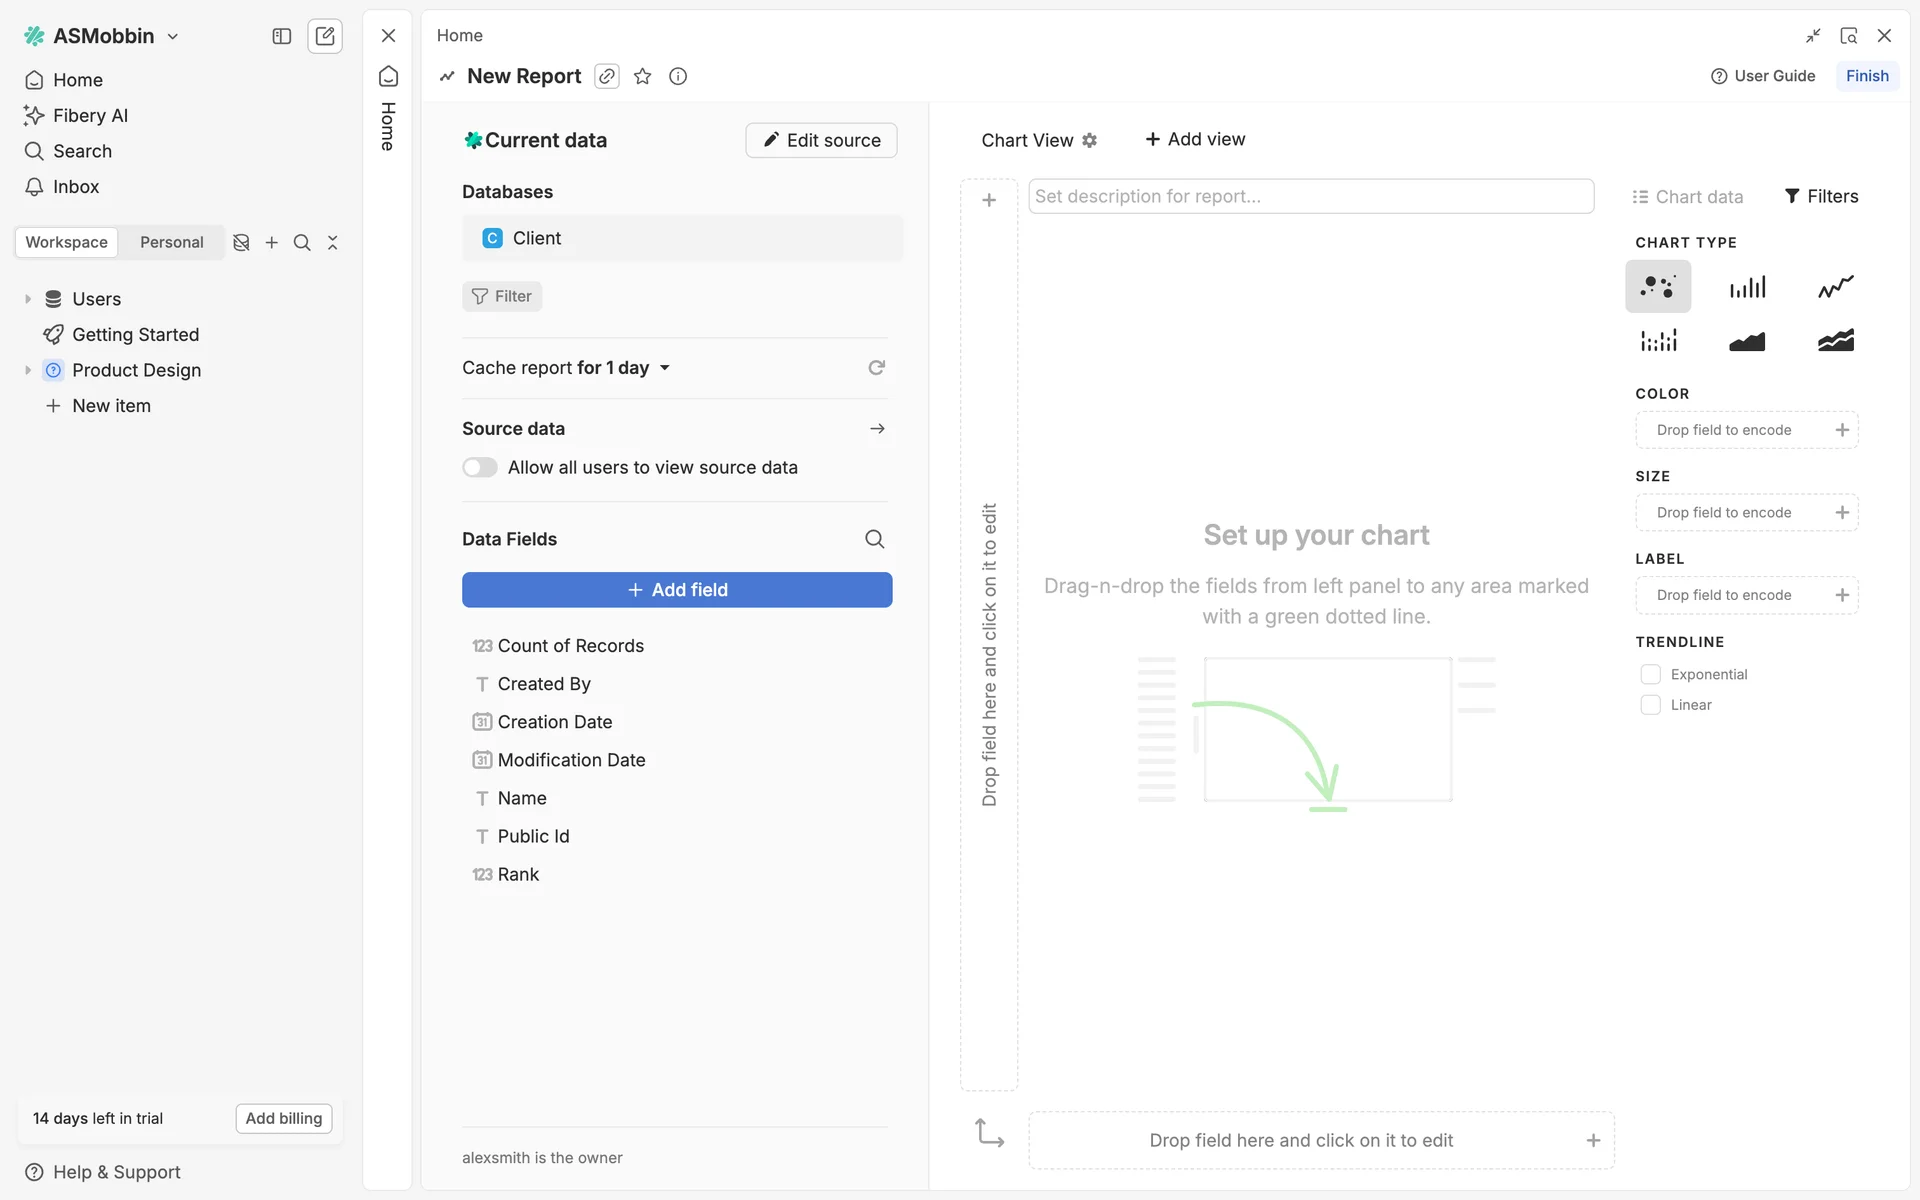Screen dimensions: 1920x1200
Task: Enable the Exponential trendline checkbox
Action: pyautogui.click(x=1651, y=675)
